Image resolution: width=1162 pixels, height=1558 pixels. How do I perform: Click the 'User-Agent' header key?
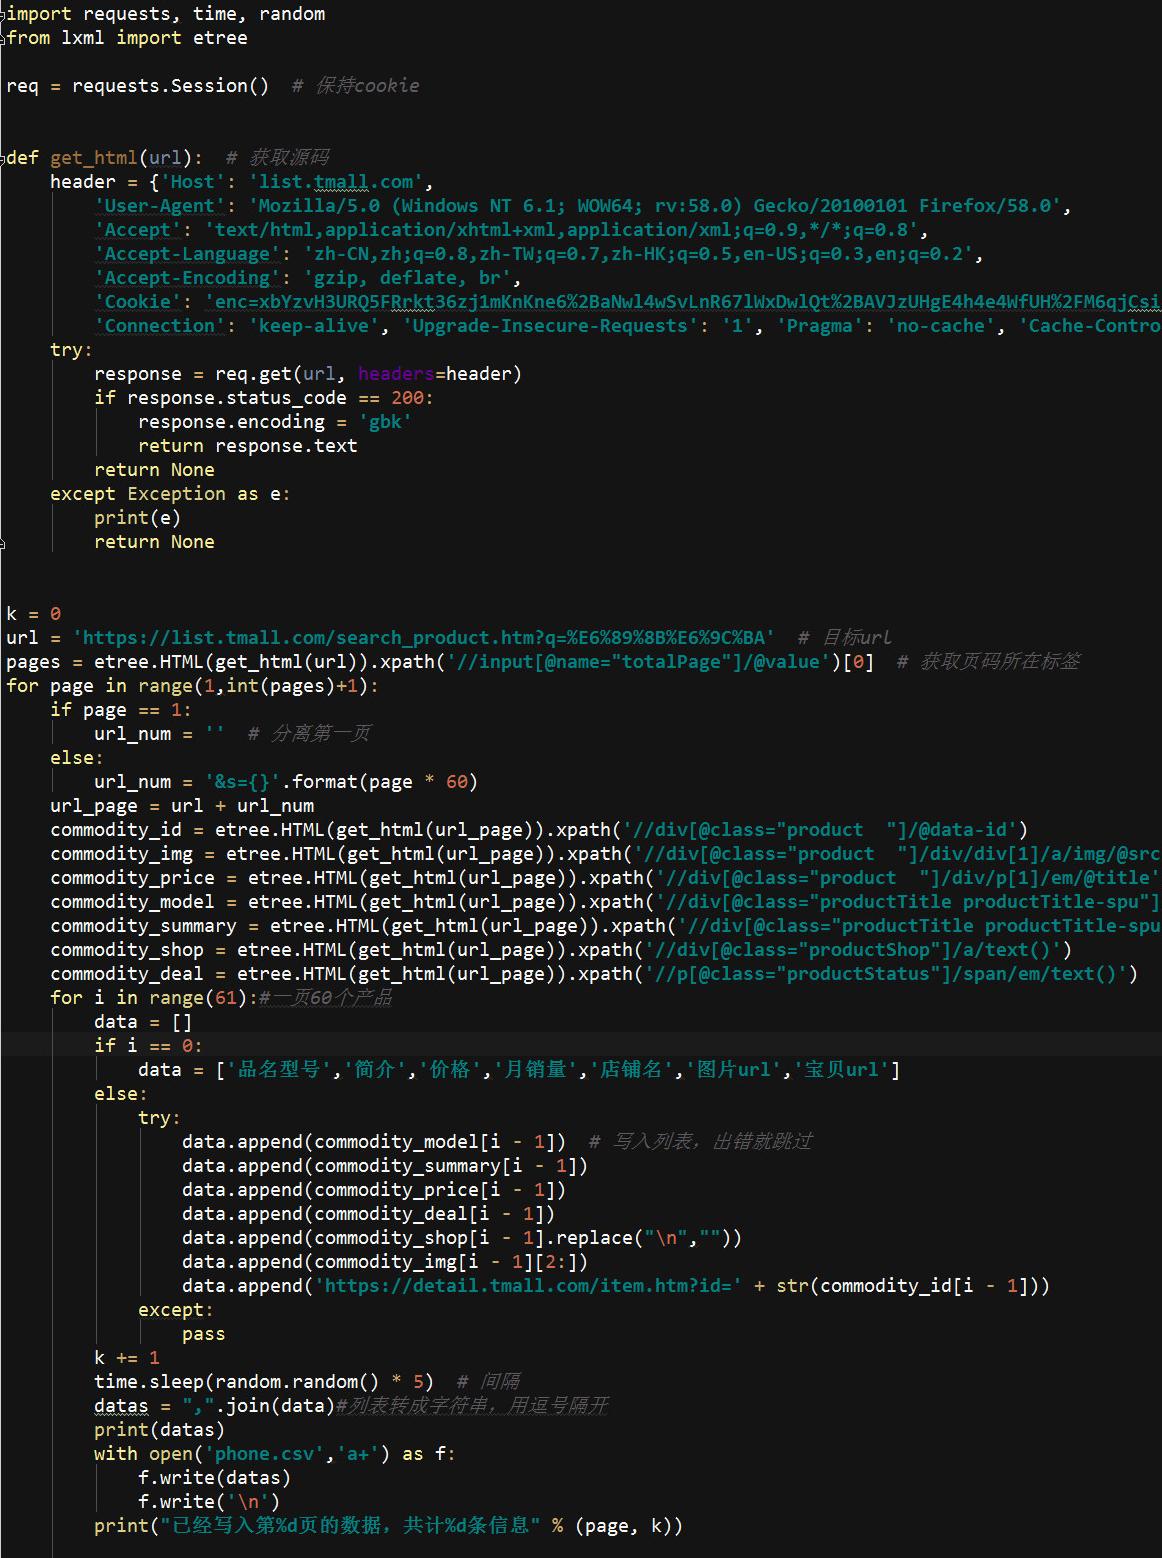coord(160,206)
